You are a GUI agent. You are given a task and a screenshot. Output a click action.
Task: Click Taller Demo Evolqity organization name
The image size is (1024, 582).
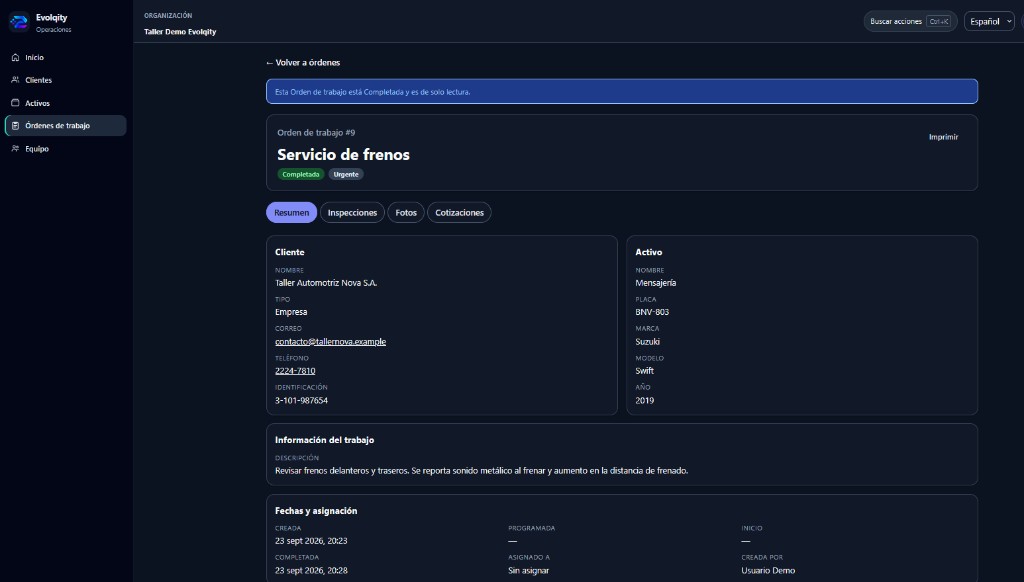pos(180,31)
